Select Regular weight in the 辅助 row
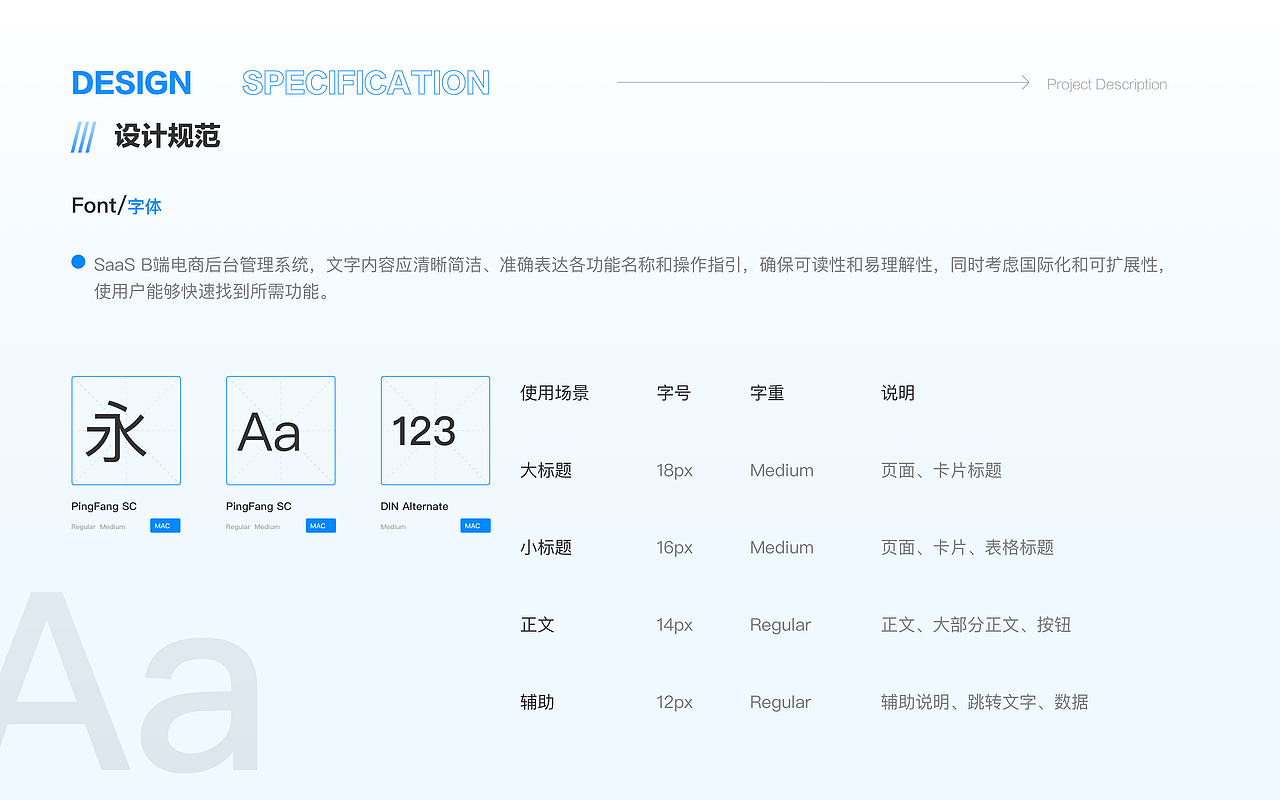The image size is (1280, 800). (x=780, y=702)
